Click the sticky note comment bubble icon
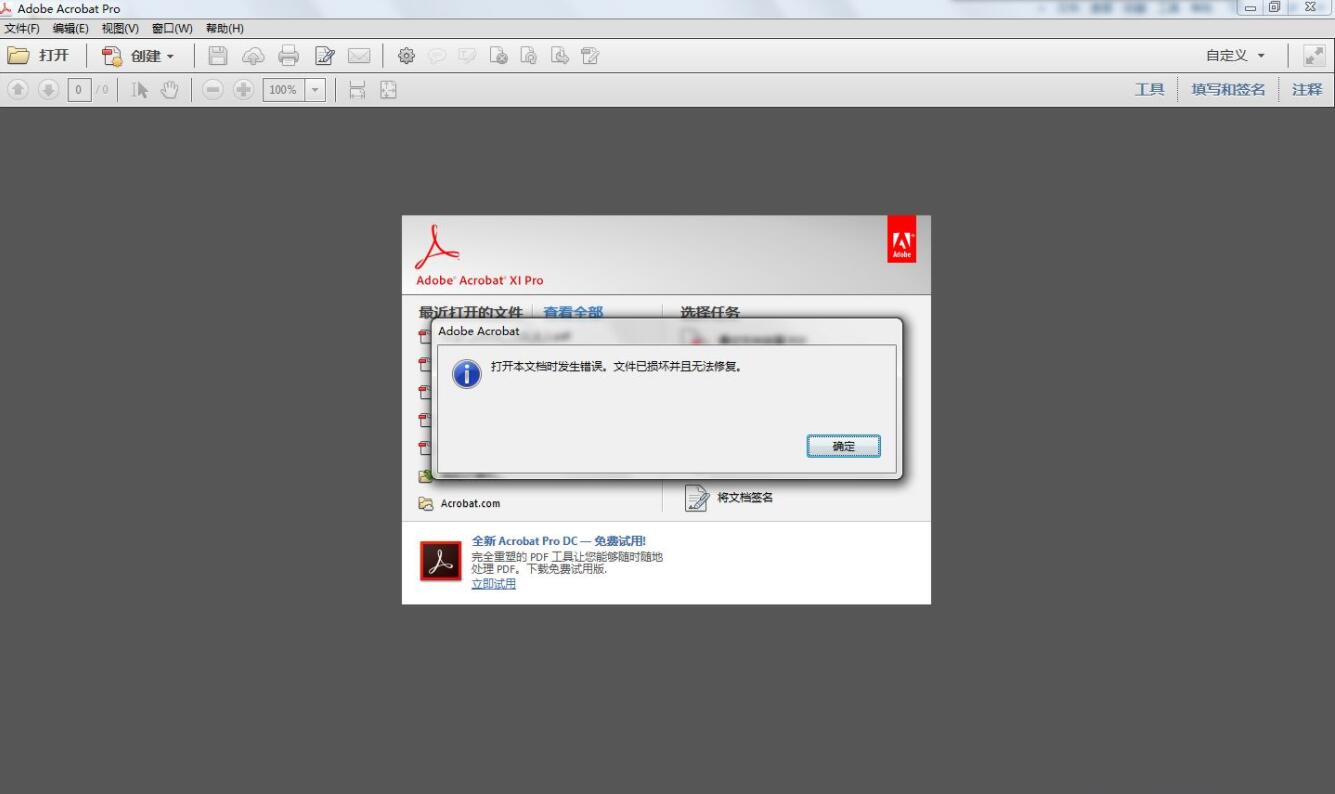The height and width of the screenshot is (794, 1335). coord(437,56)
